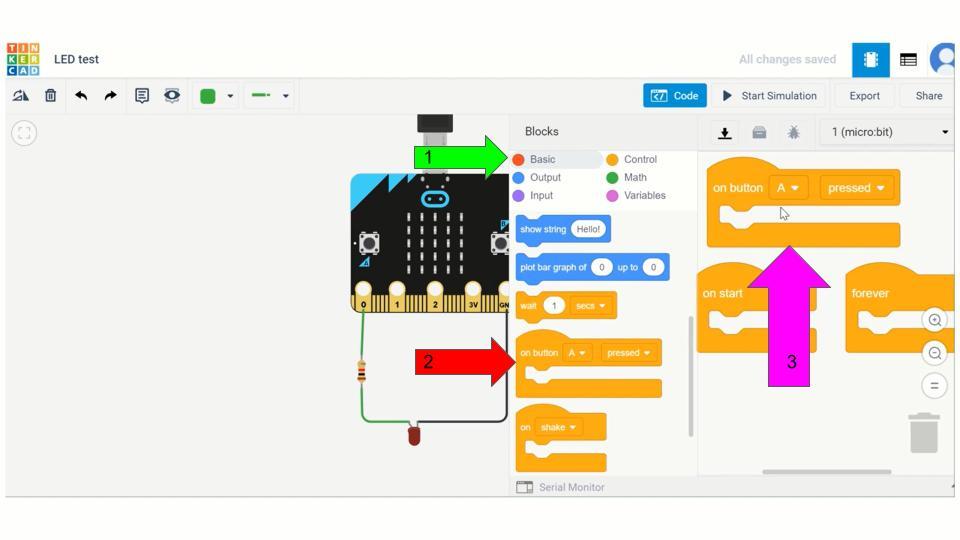The width and height of the screenshot is (960, 540).
Task: Click the All changes saved status
Action: 787,59
